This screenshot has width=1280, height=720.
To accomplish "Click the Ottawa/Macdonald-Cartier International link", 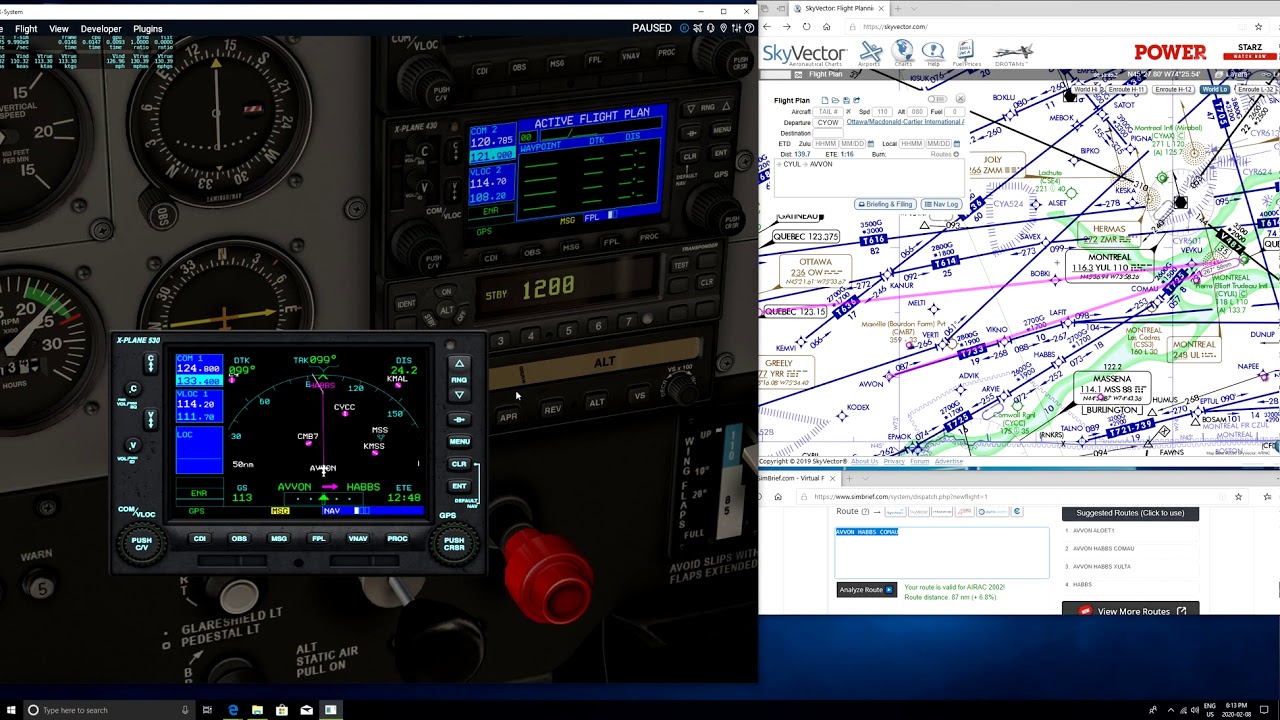I will [x=906, y=122].
